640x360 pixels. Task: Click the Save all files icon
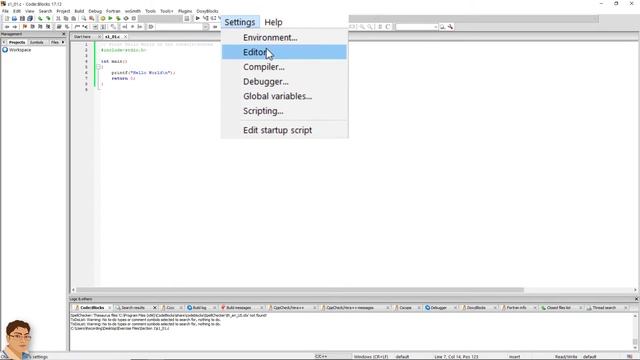pos(30,18)
